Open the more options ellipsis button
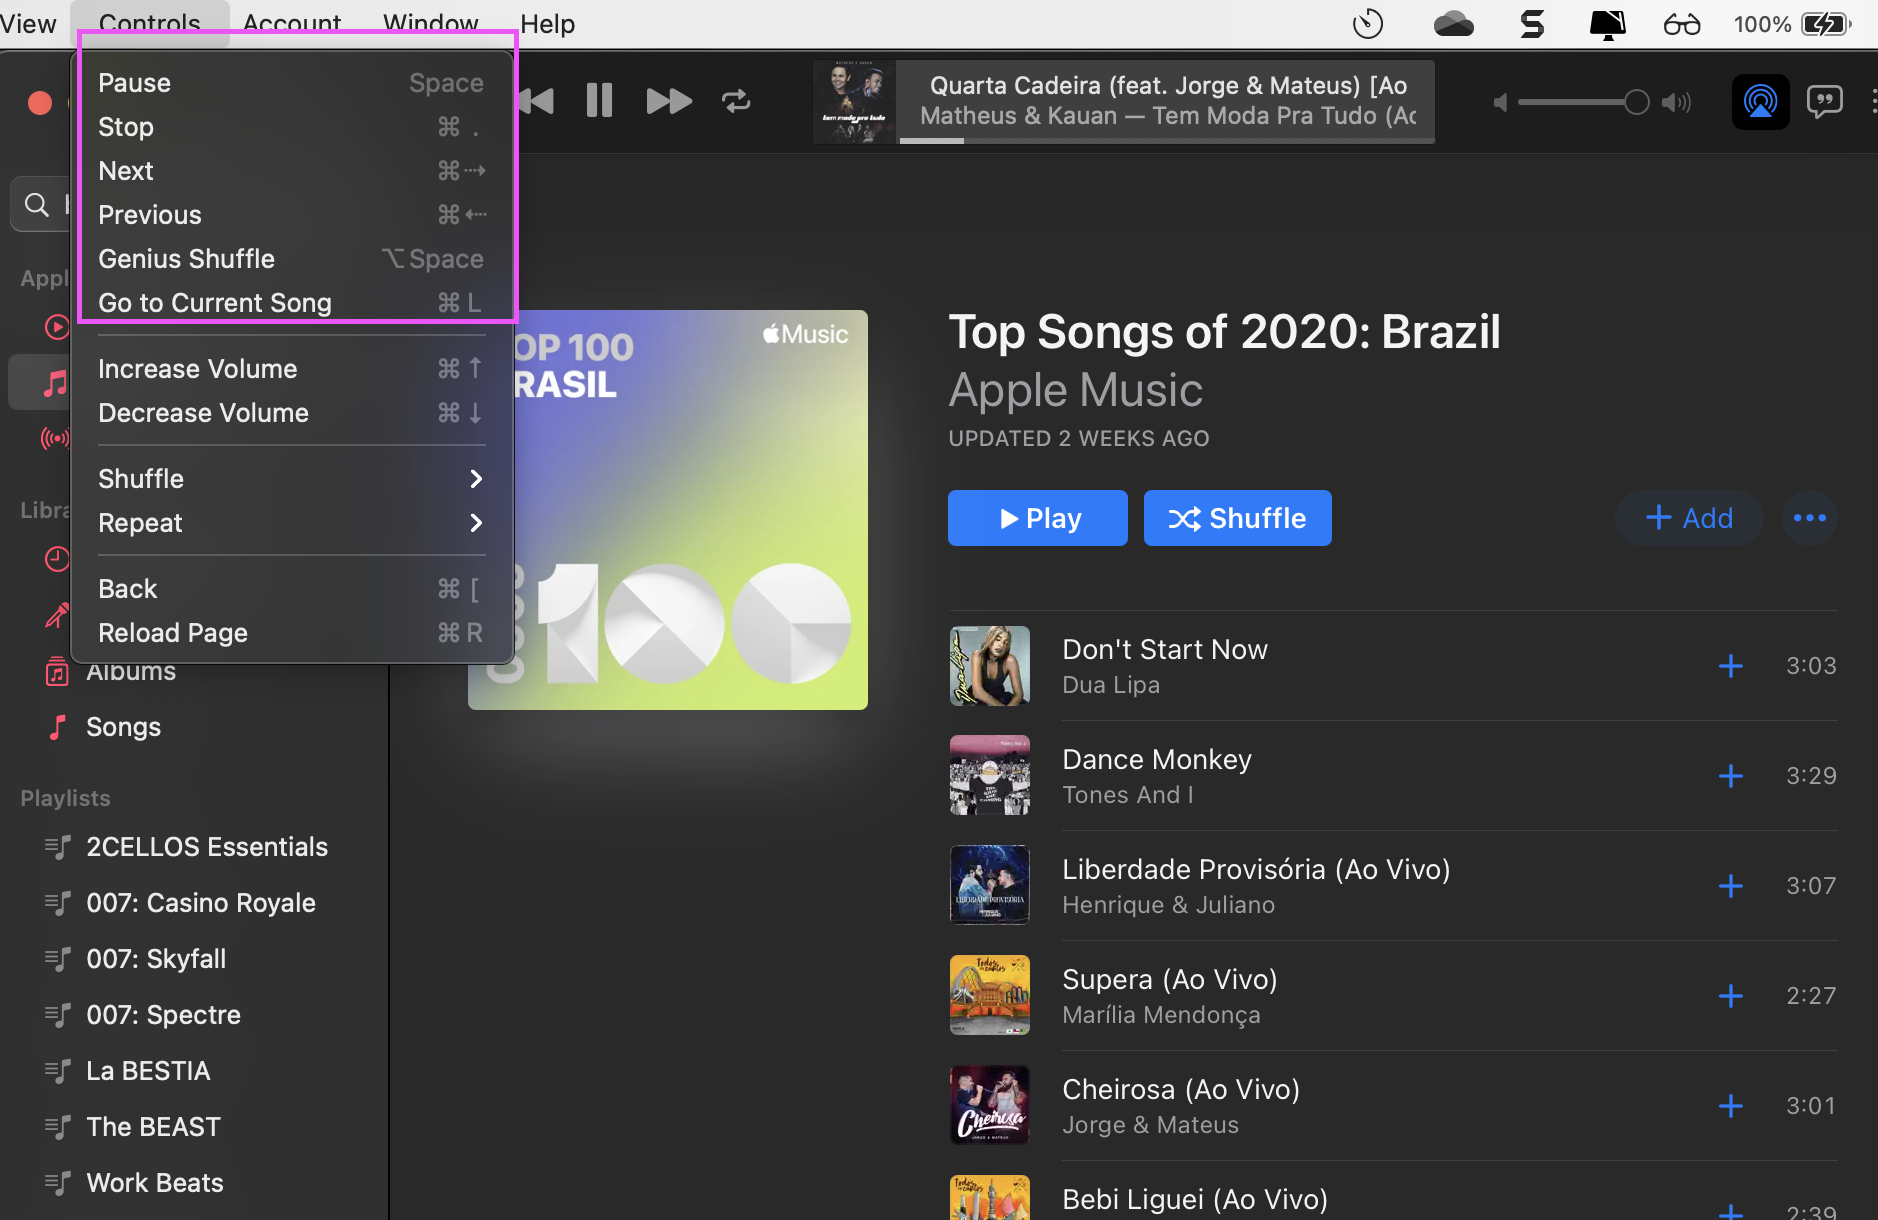This screenshot has width=1878, height=1220. click(1809, 518)
